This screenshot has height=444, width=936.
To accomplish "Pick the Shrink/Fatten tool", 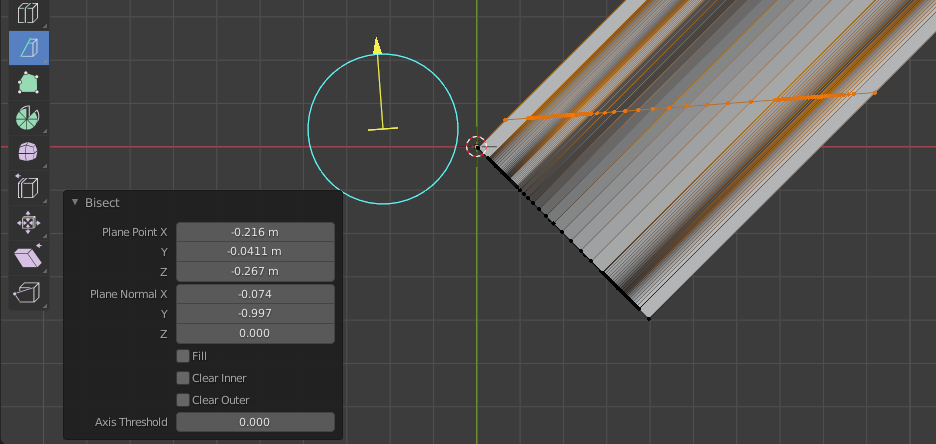I will (28, 223).
